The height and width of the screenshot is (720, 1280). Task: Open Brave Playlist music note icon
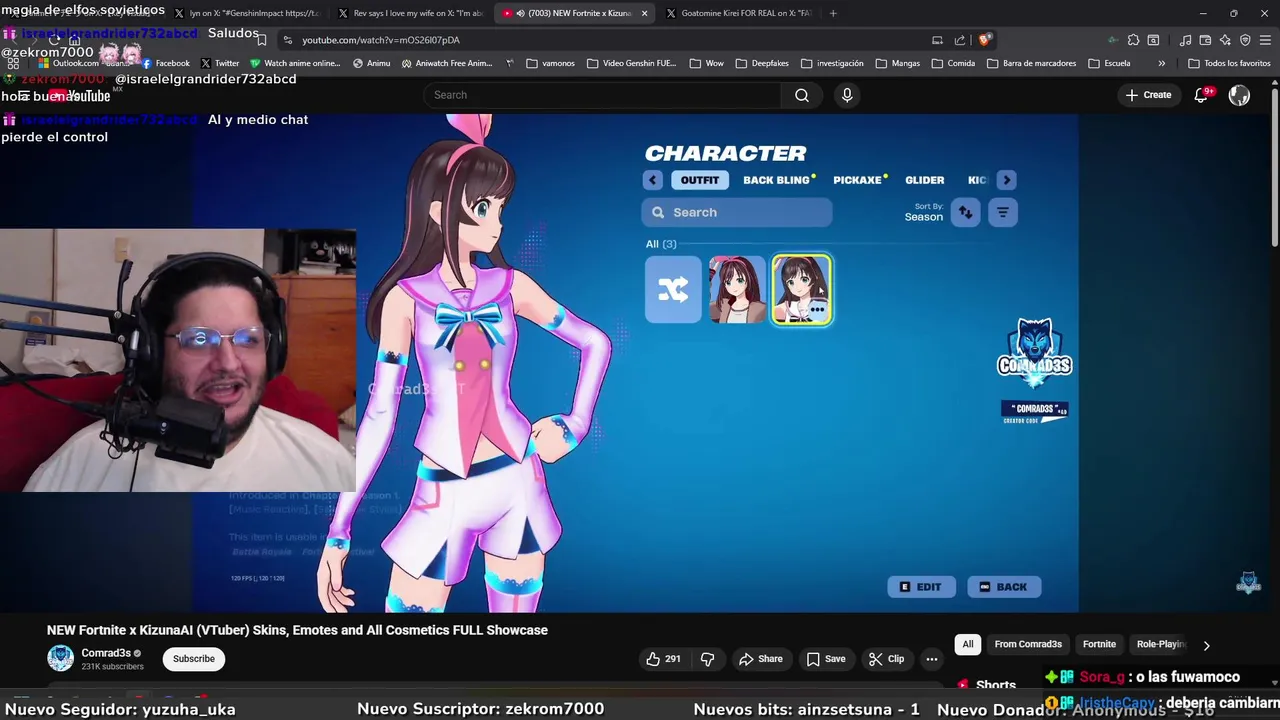coord(1185,40)
